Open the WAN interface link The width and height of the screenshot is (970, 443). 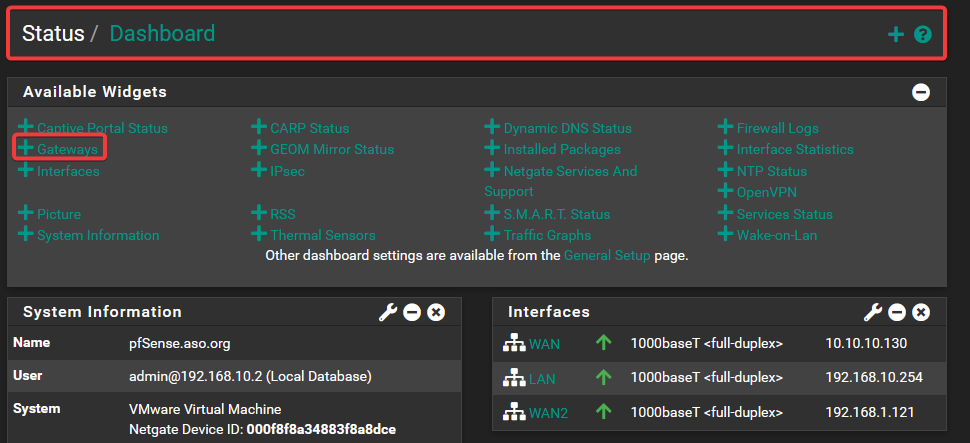tap(544, 344)
